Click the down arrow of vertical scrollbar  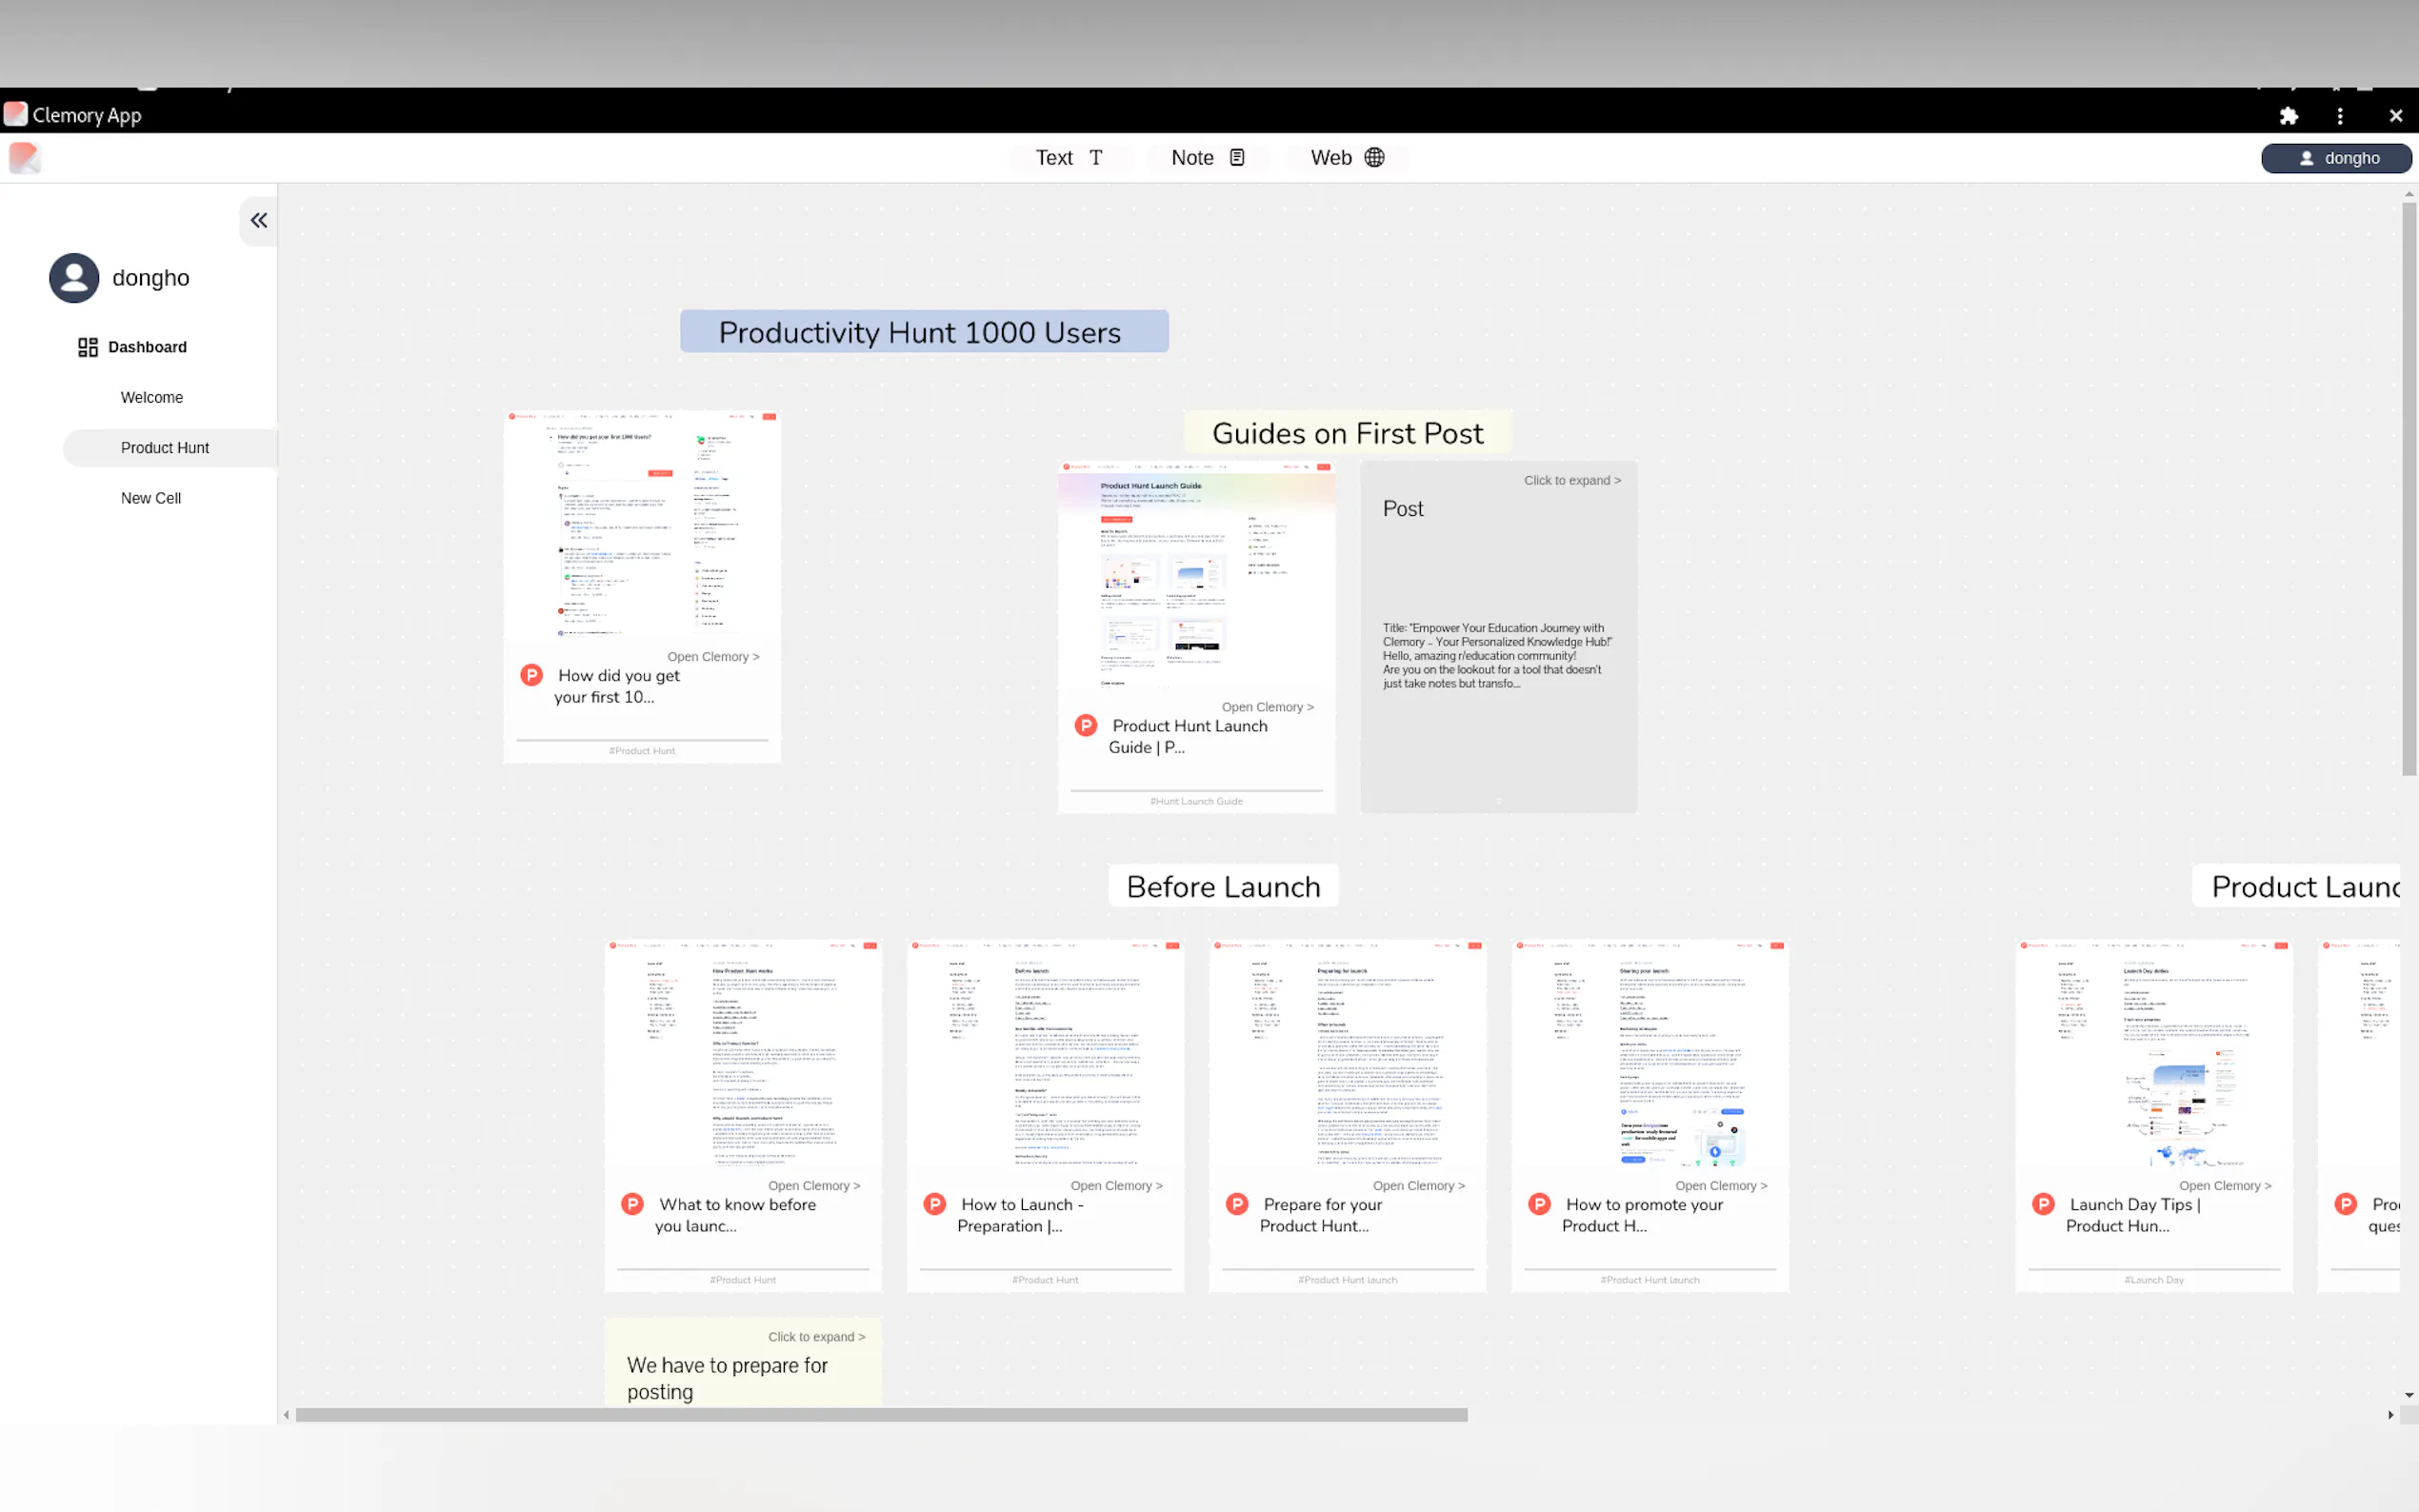tap(2409, 1395)
